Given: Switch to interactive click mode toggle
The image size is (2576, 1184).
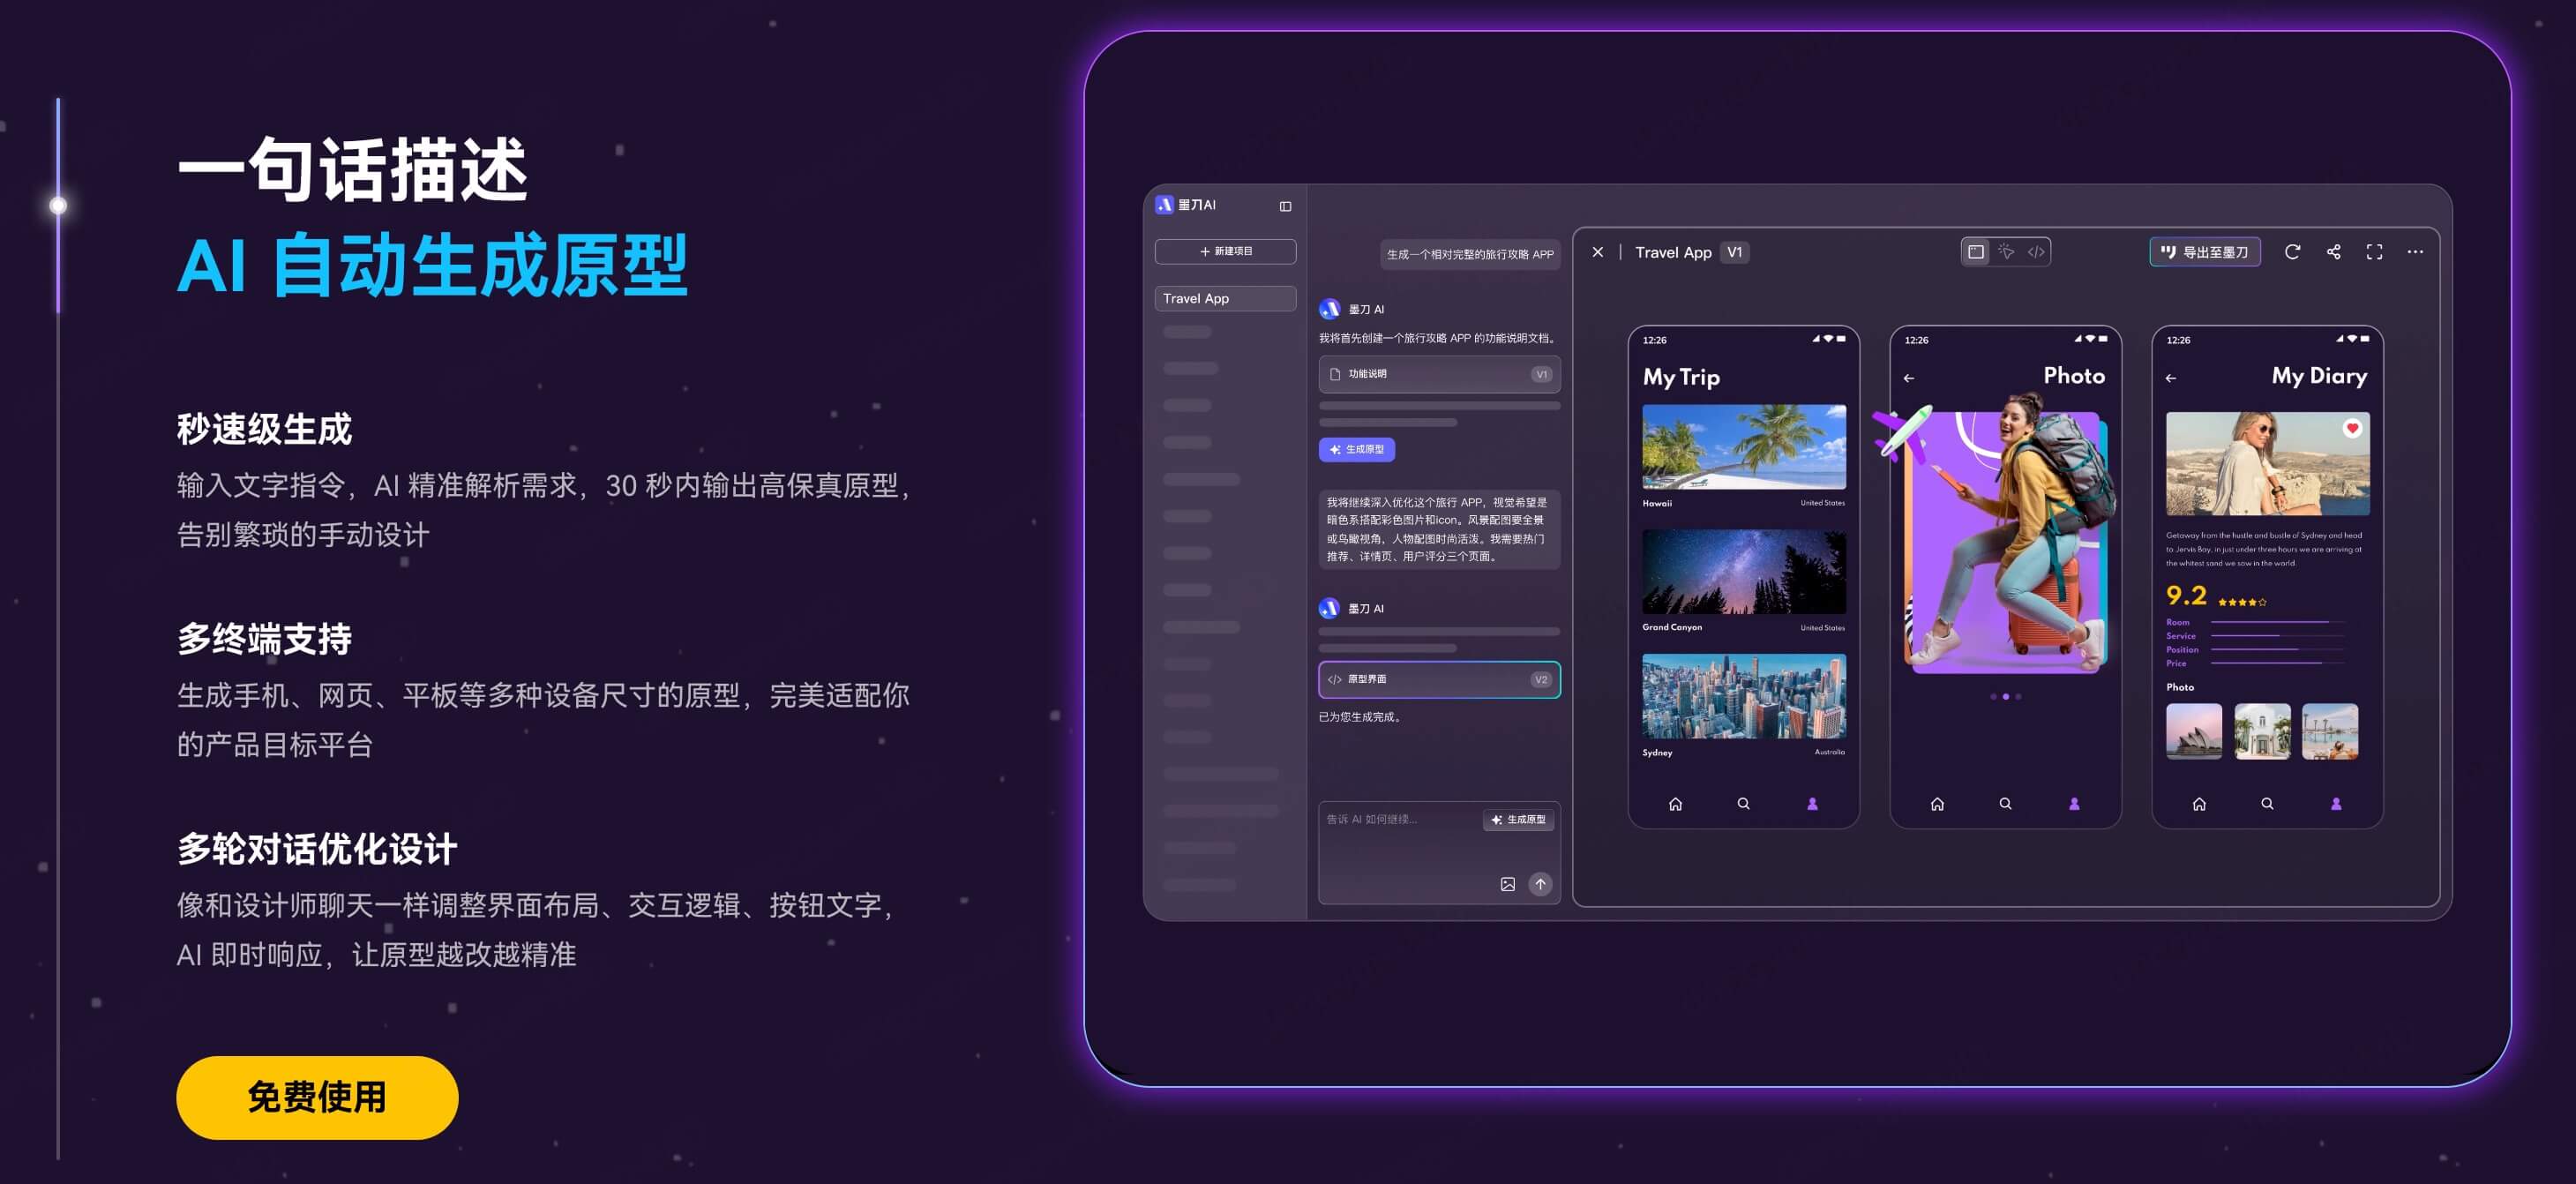Looking at the screenshot, I should (2006, 252).
